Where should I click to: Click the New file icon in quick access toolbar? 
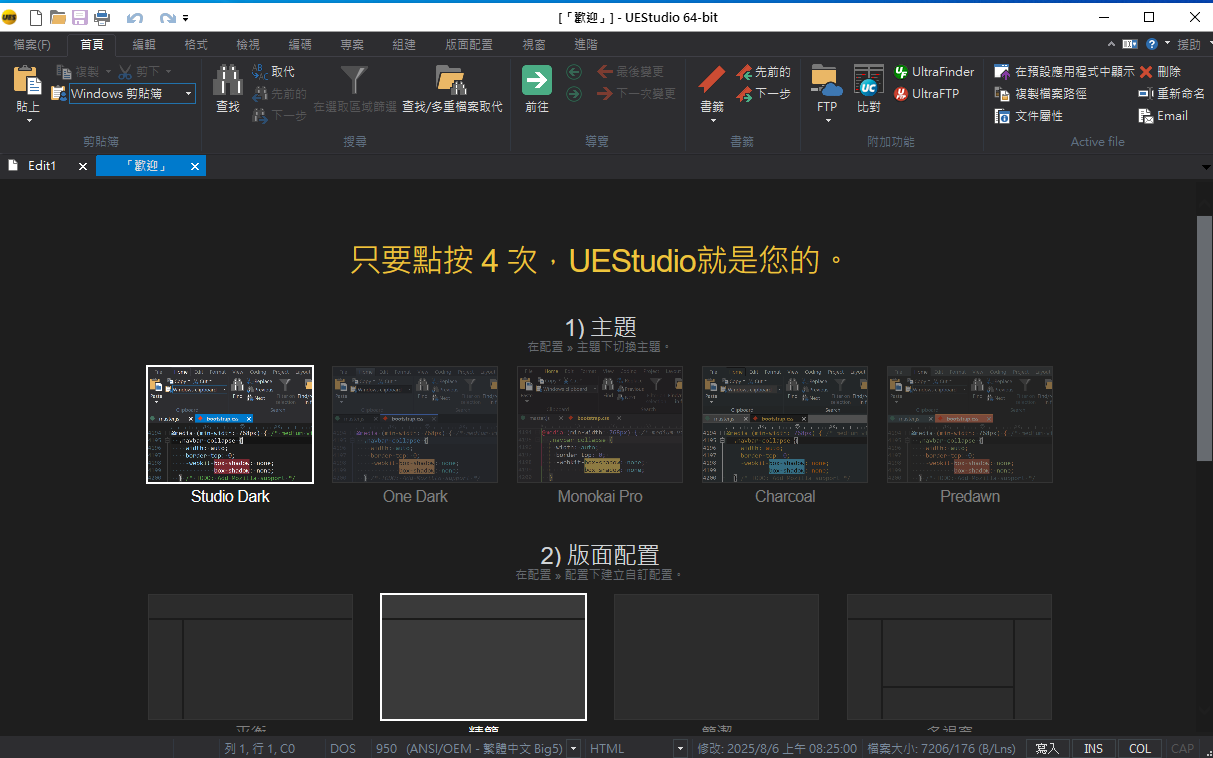[36, 17]
